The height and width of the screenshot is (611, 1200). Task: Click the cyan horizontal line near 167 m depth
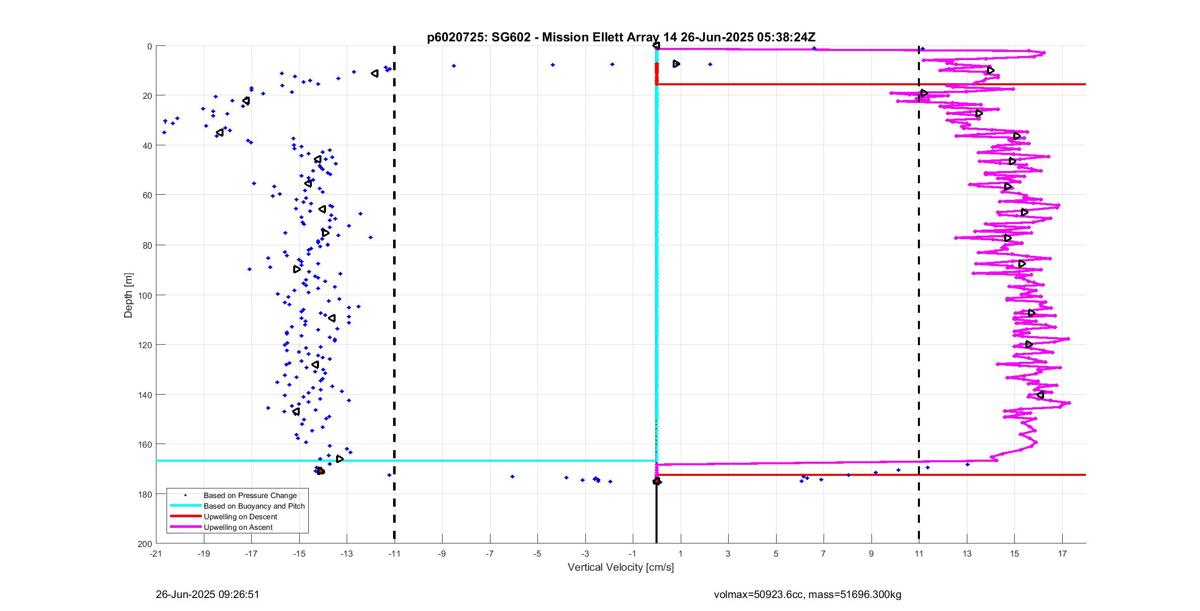click(x=406, y=461)
